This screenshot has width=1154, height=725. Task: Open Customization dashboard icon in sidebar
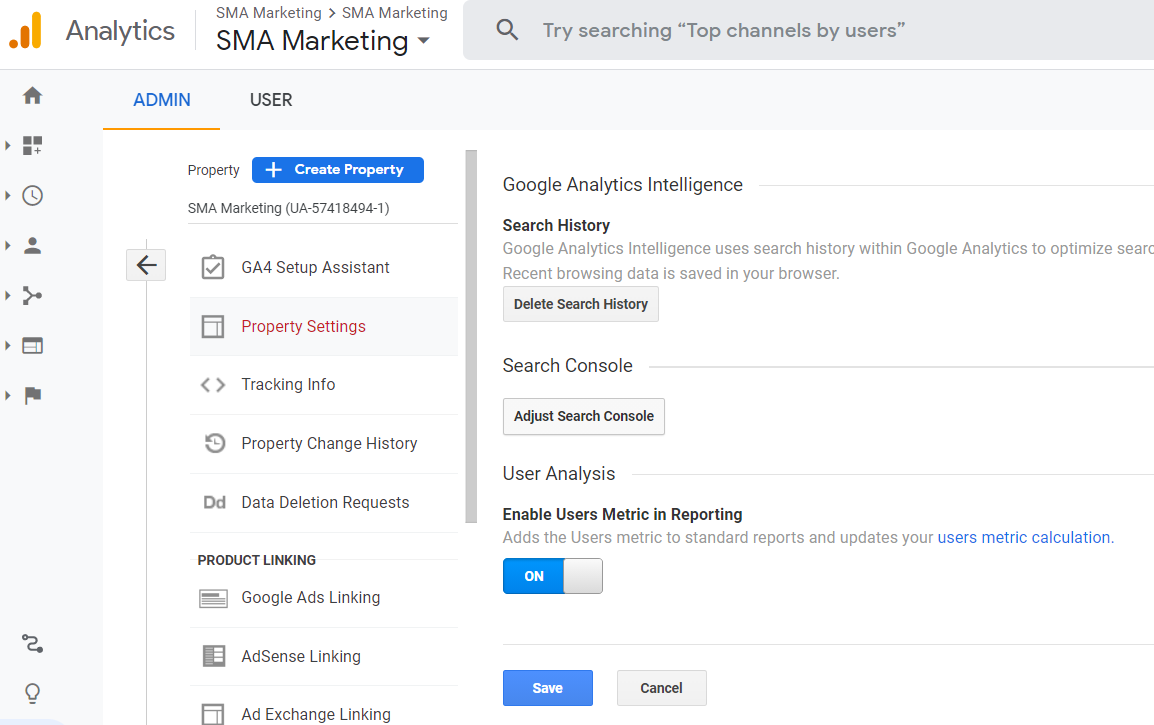tap(33, 146)
